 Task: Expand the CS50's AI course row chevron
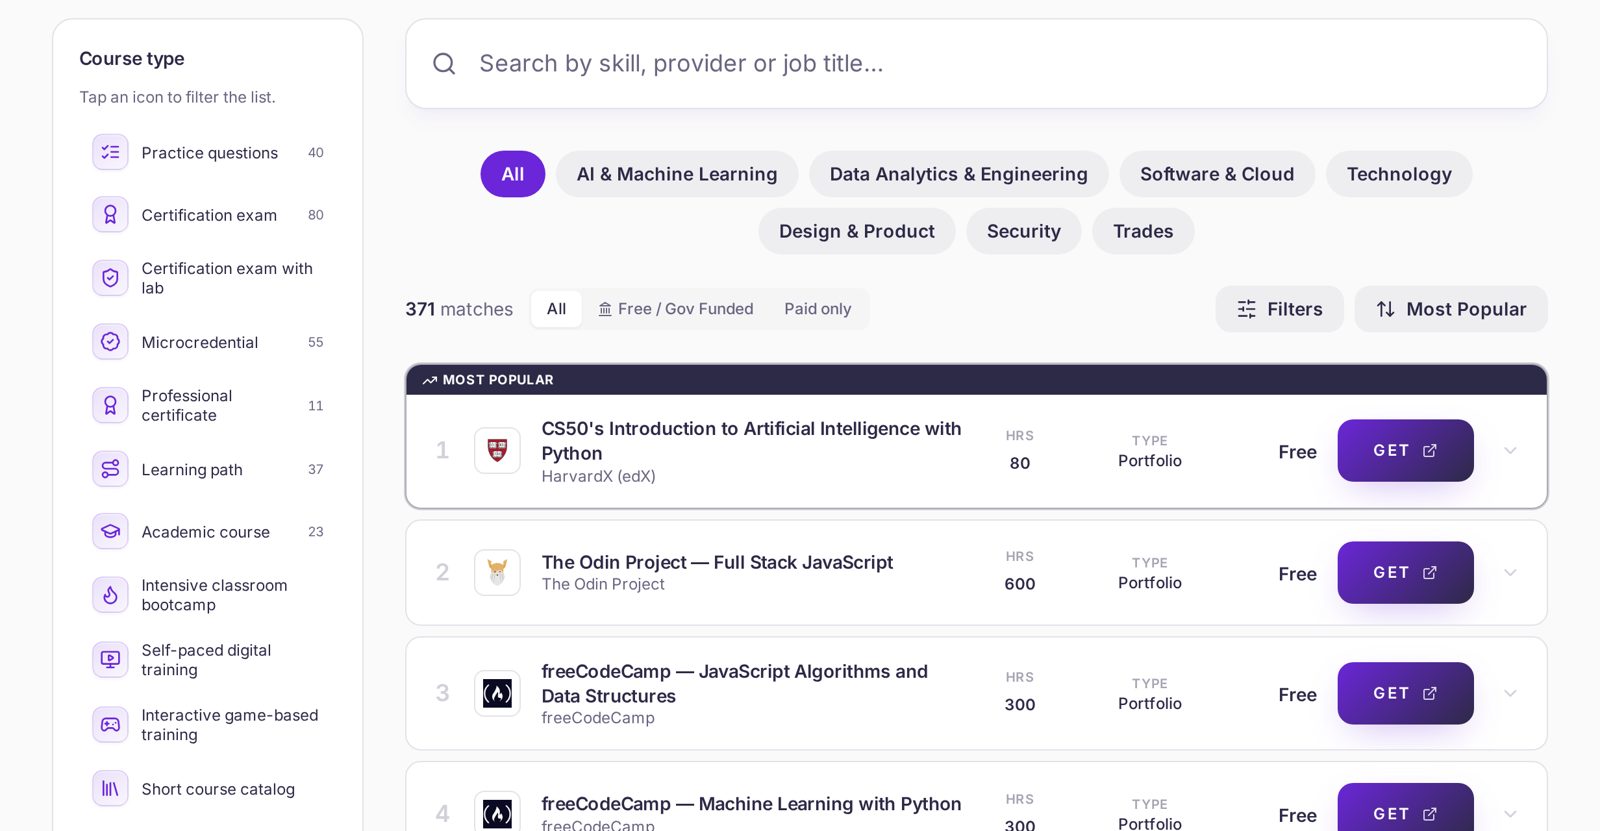pyautogui.click(x=1510, y=451)
